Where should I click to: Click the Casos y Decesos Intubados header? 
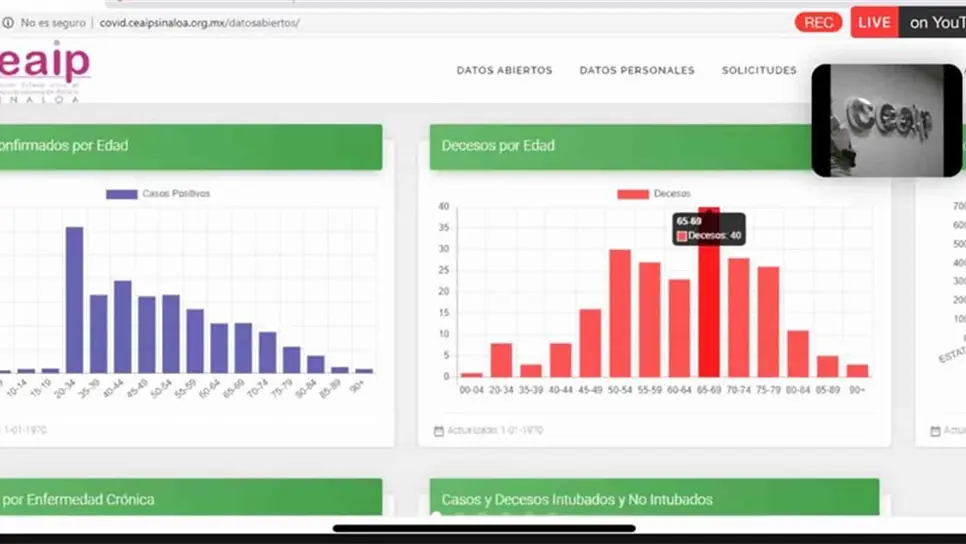coord(654,498)
